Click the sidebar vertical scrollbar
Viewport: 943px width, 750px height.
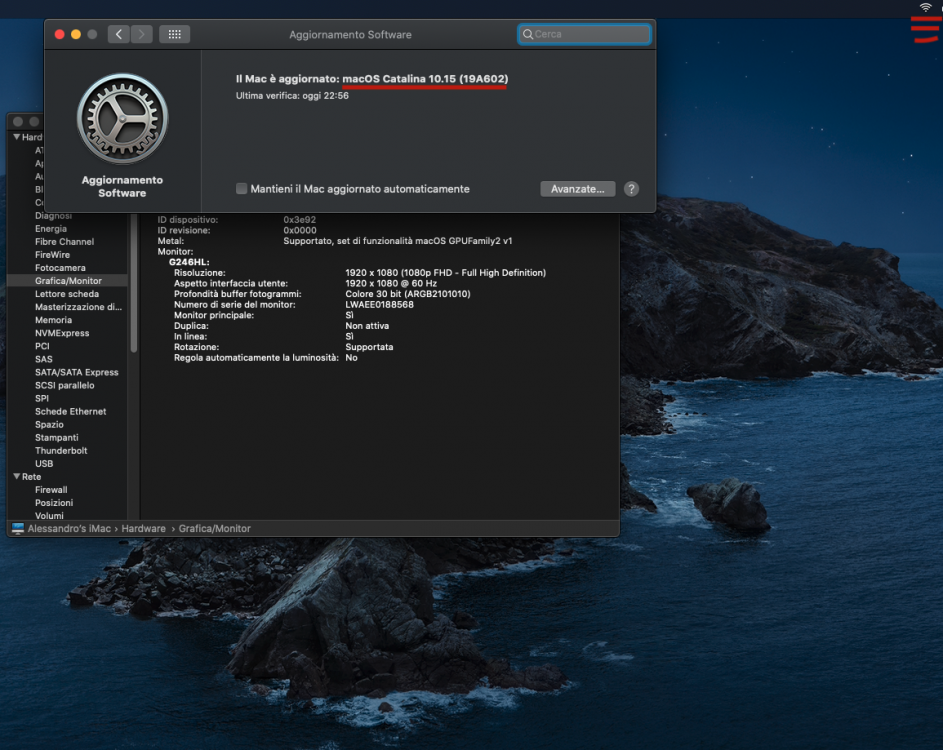pos(134,283)
